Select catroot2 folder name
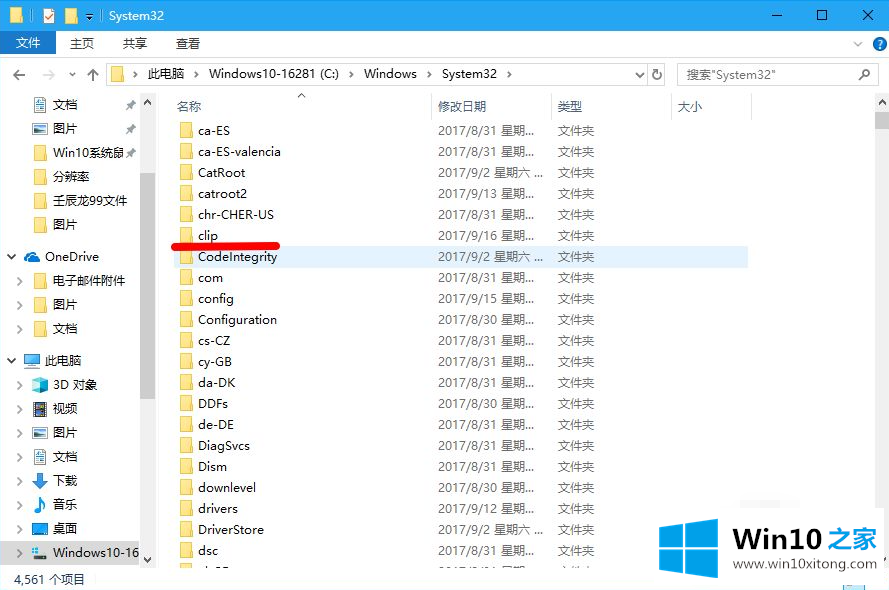Screen dimensions: 889x590 pos(222,193)
